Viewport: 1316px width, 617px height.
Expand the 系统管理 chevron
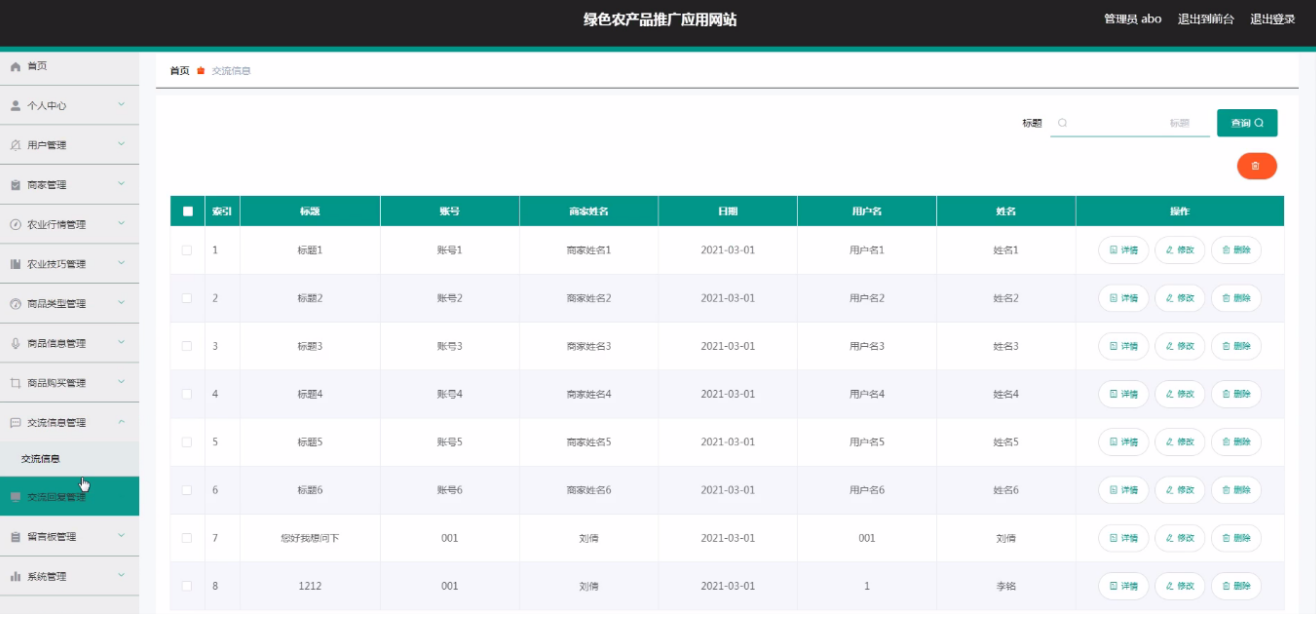coord(121,575)
